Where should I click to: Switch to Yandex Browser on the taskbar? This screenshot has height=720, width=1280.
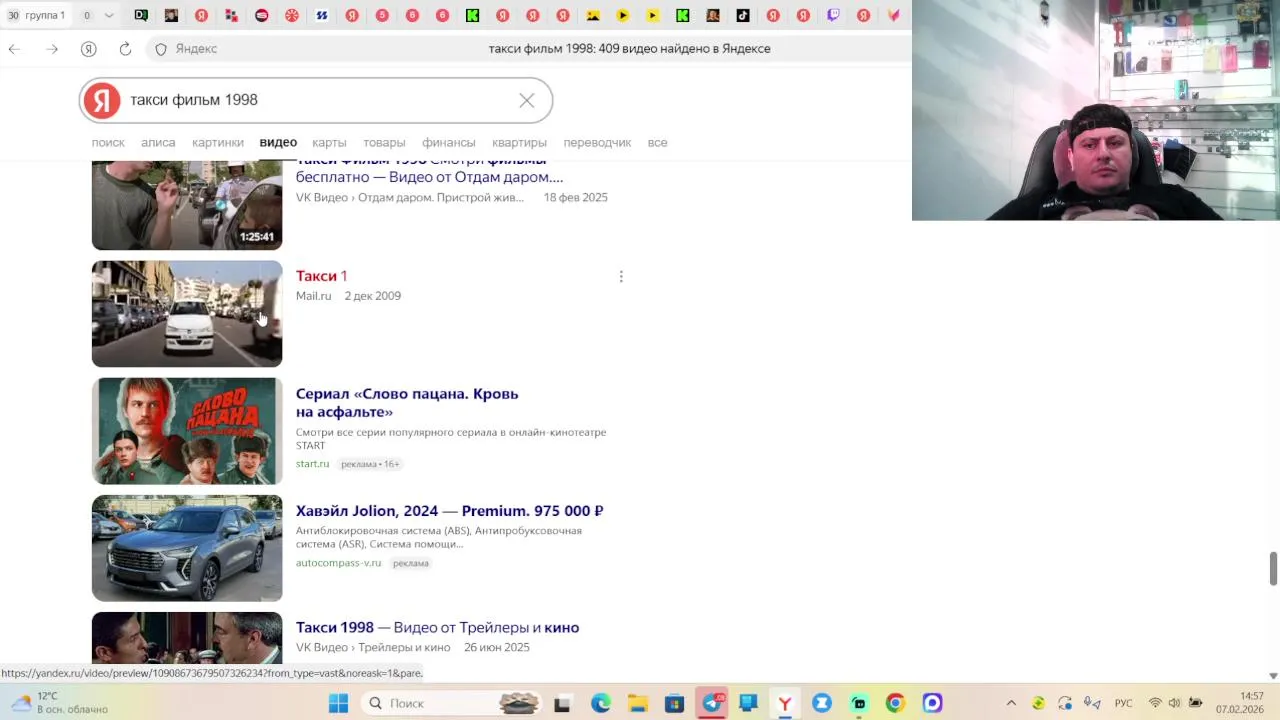click(785, 703)
